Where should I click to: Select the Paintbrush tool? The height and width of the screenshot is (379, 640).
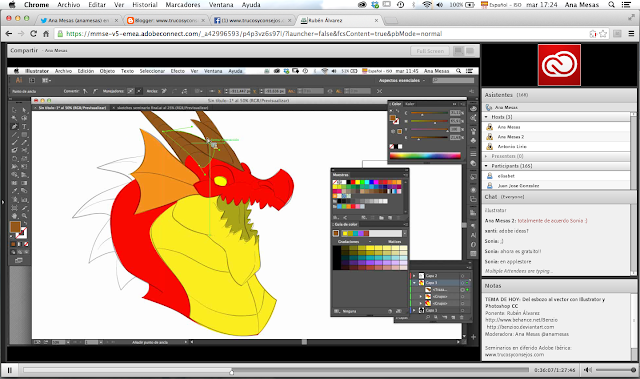coord(14,142)
